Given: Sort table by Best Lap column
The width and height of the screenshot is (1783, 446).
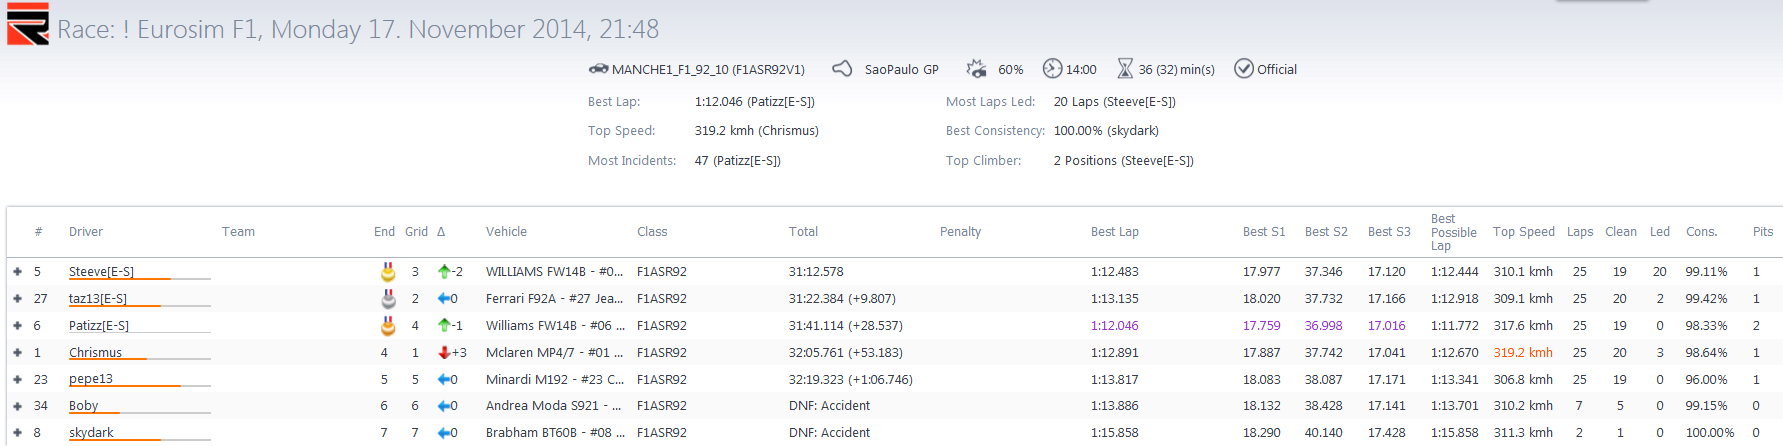Looking at the screenshot, I should point(1114,231).
